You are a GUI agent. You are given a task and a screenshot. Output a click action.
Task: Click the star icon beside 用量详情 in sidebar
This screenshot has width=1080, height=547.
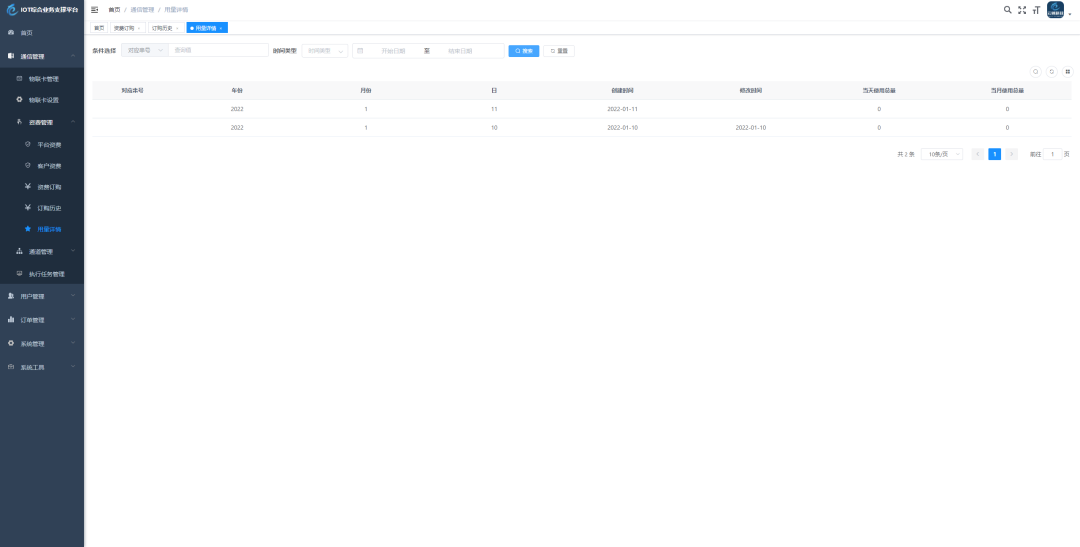[28, 229]
